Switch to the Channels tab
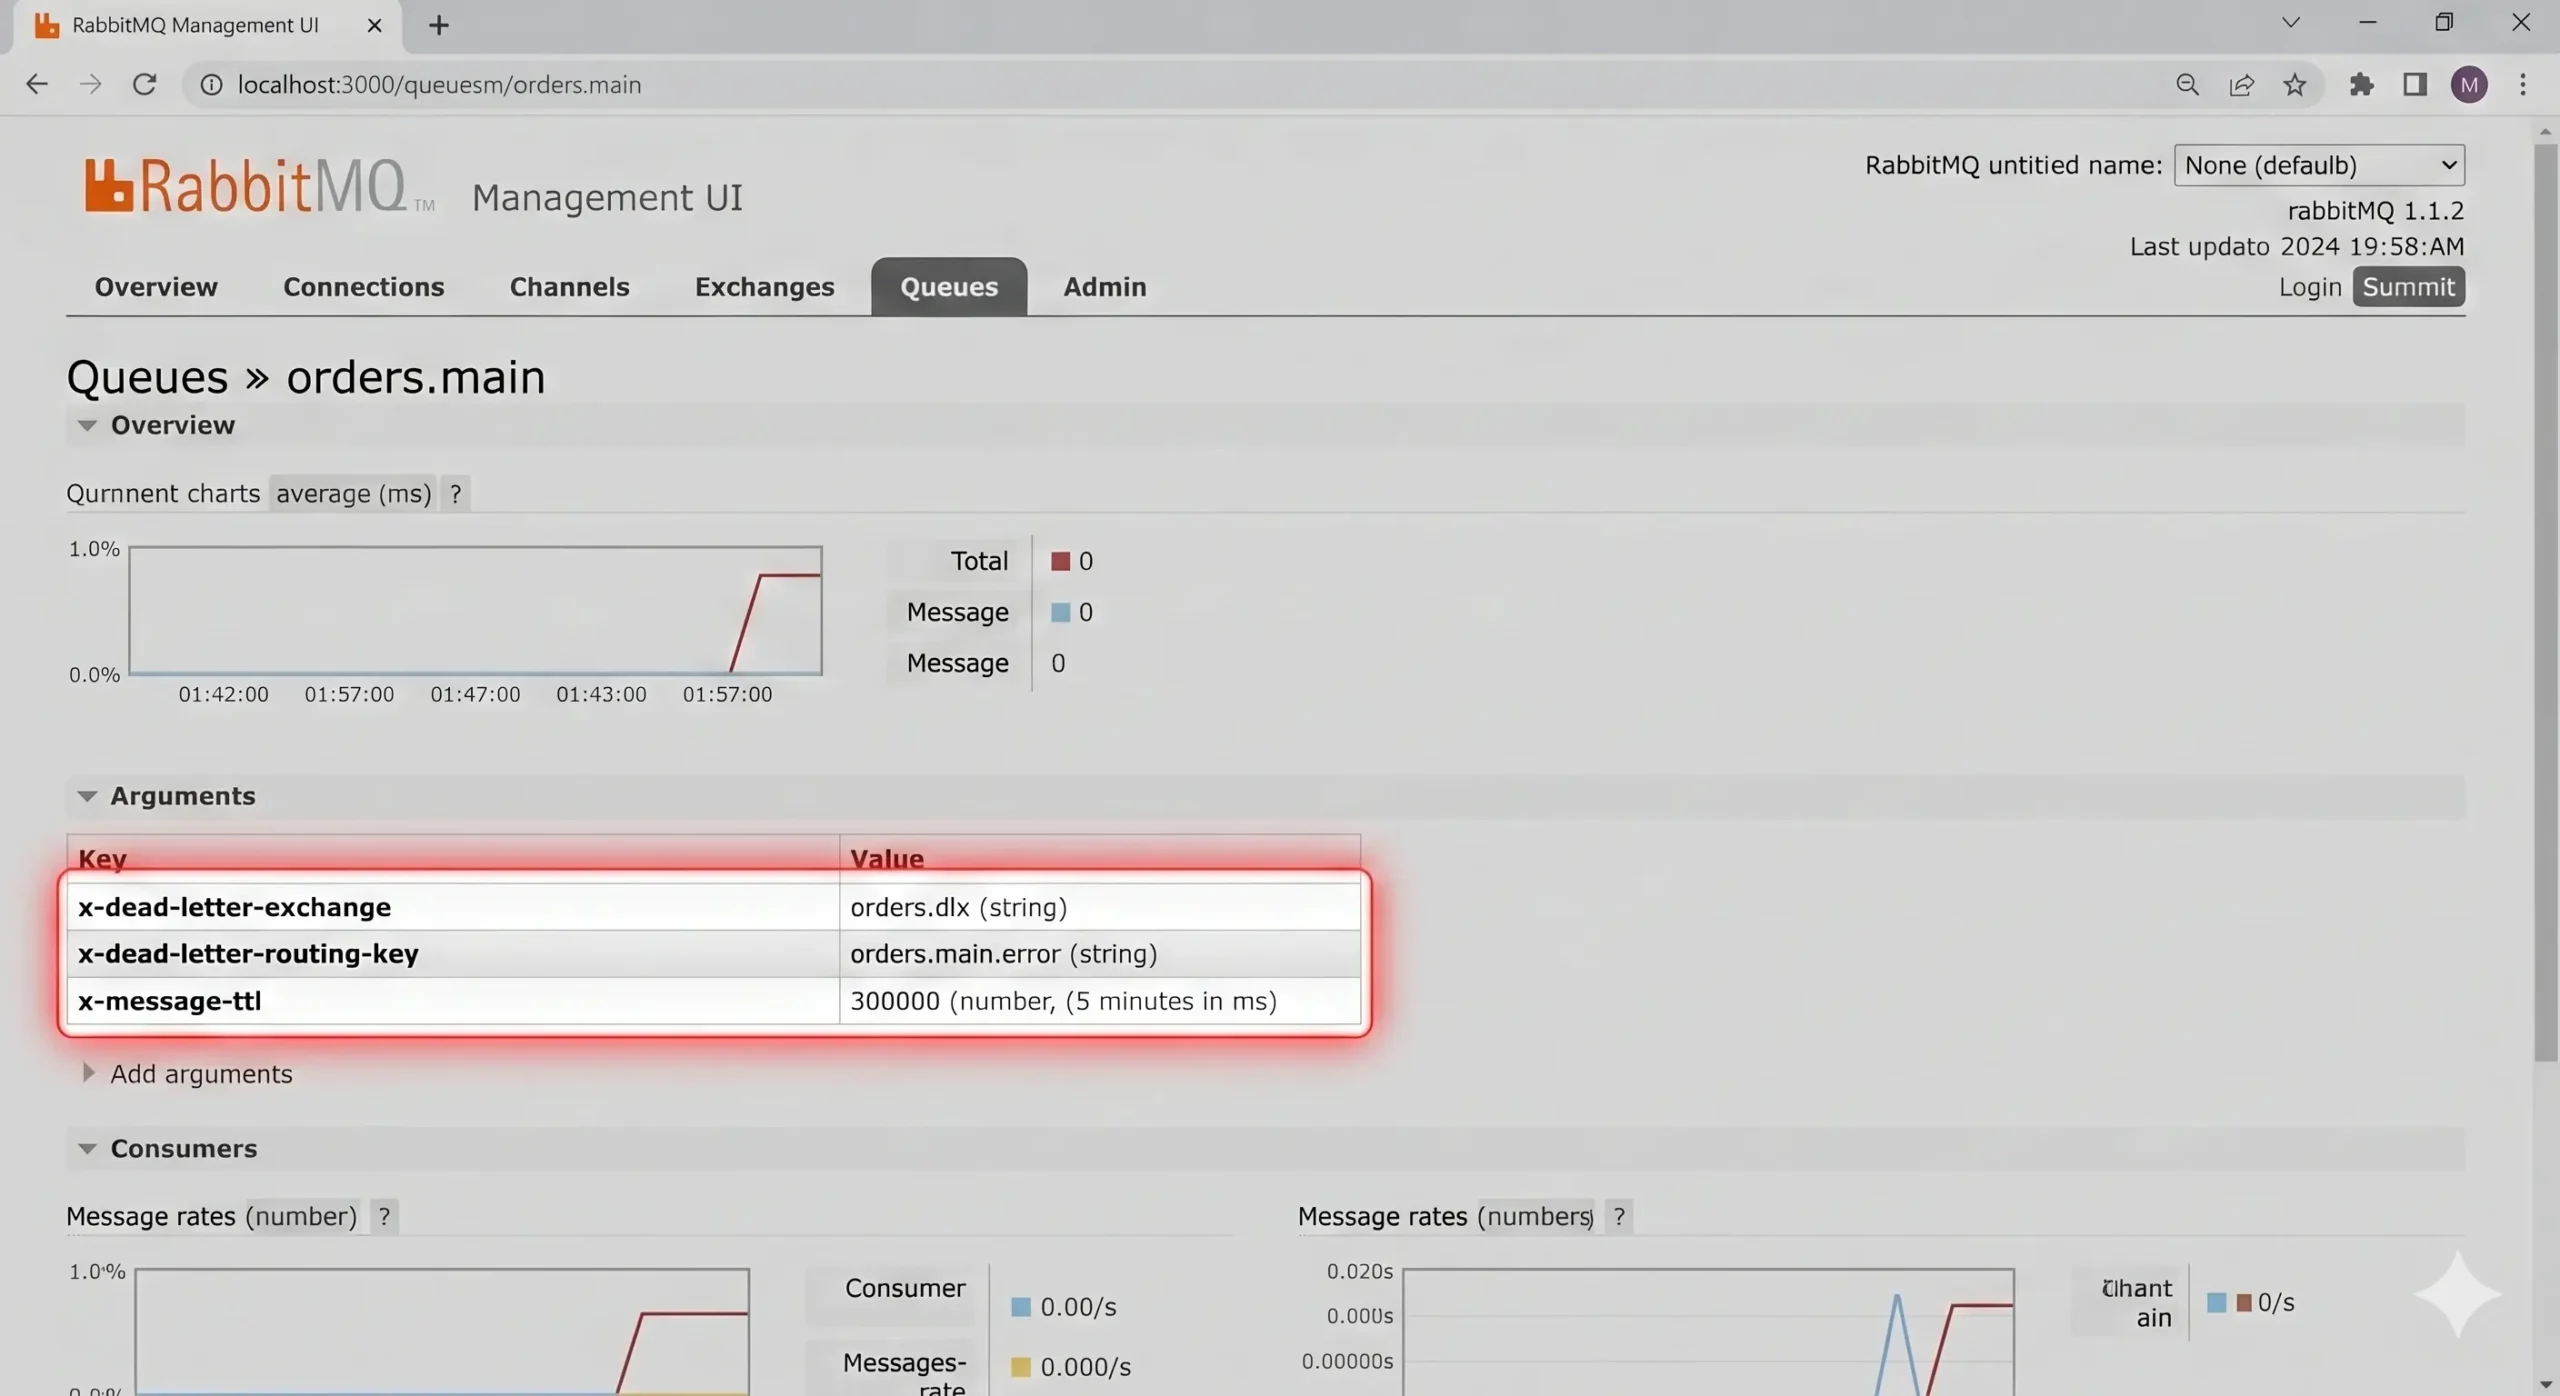 click(570, 287)
